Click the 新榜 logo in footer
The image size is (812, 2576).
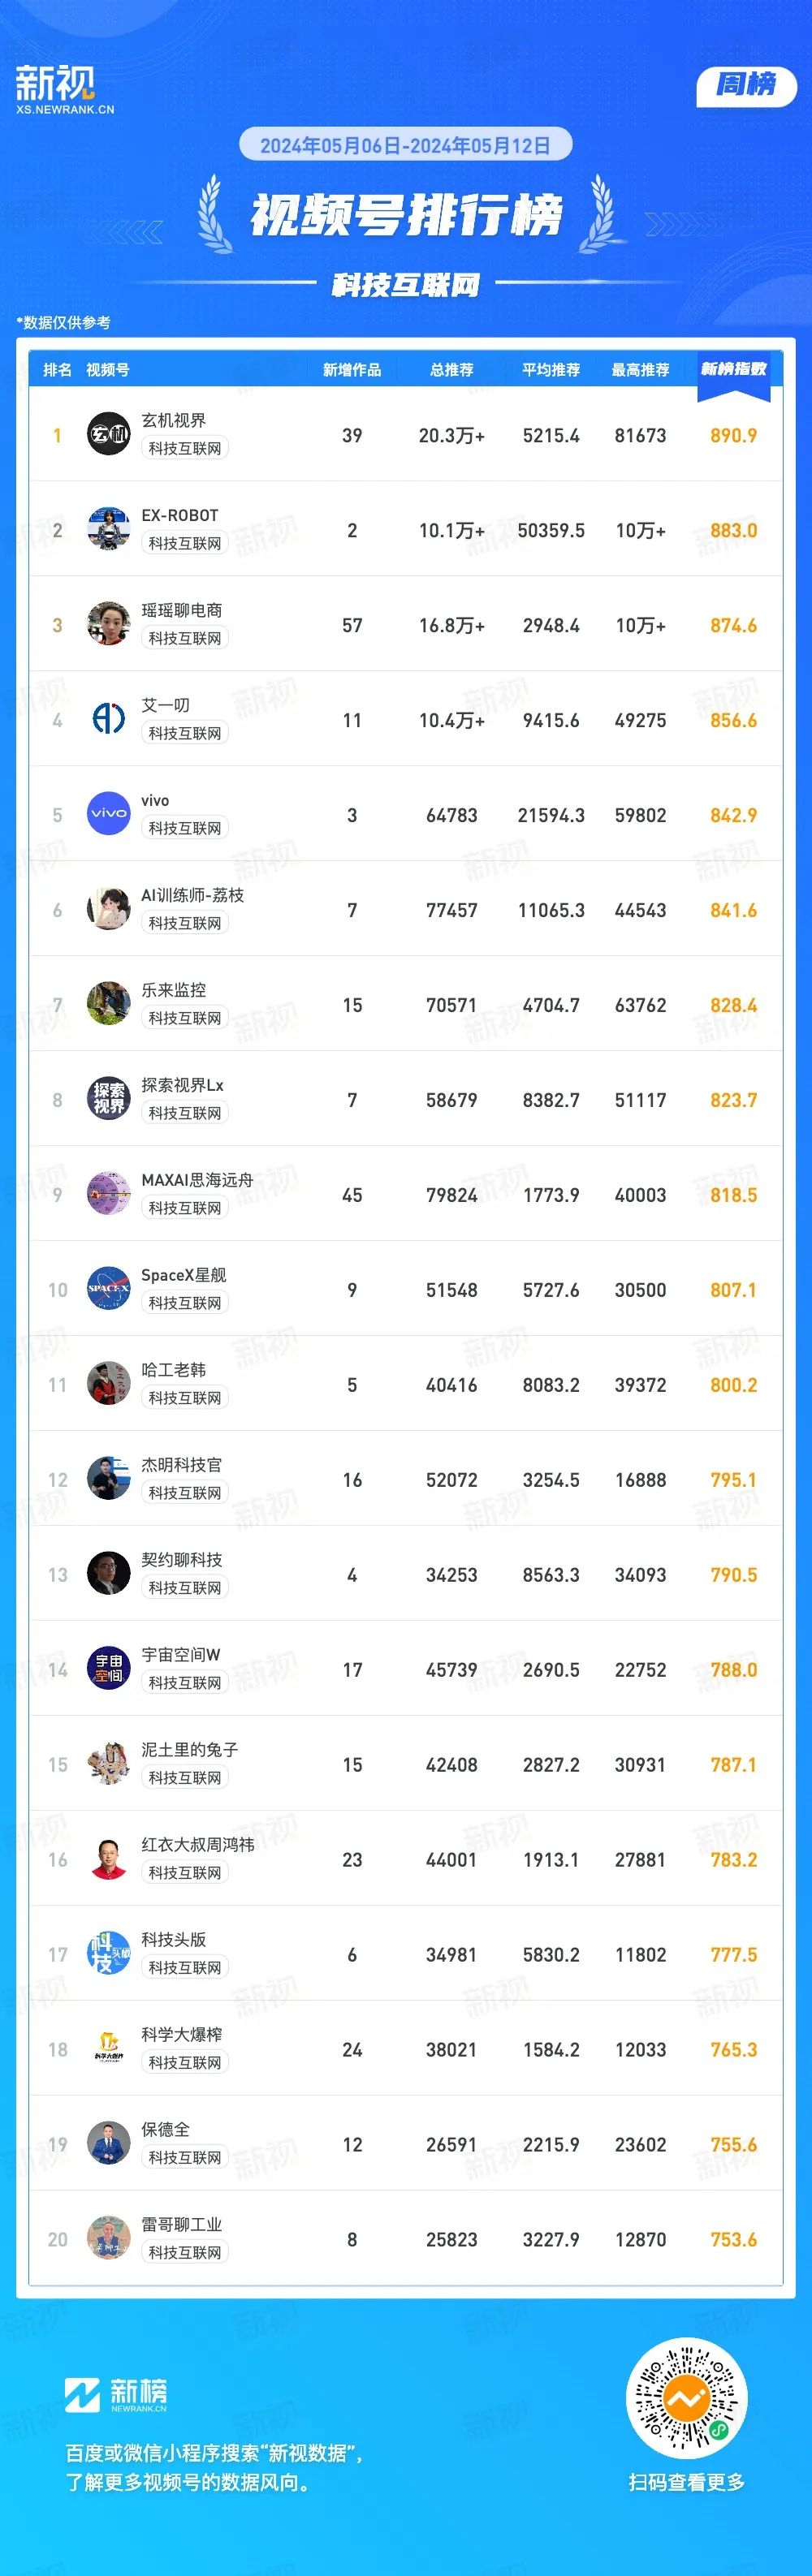pos(116,2394)
